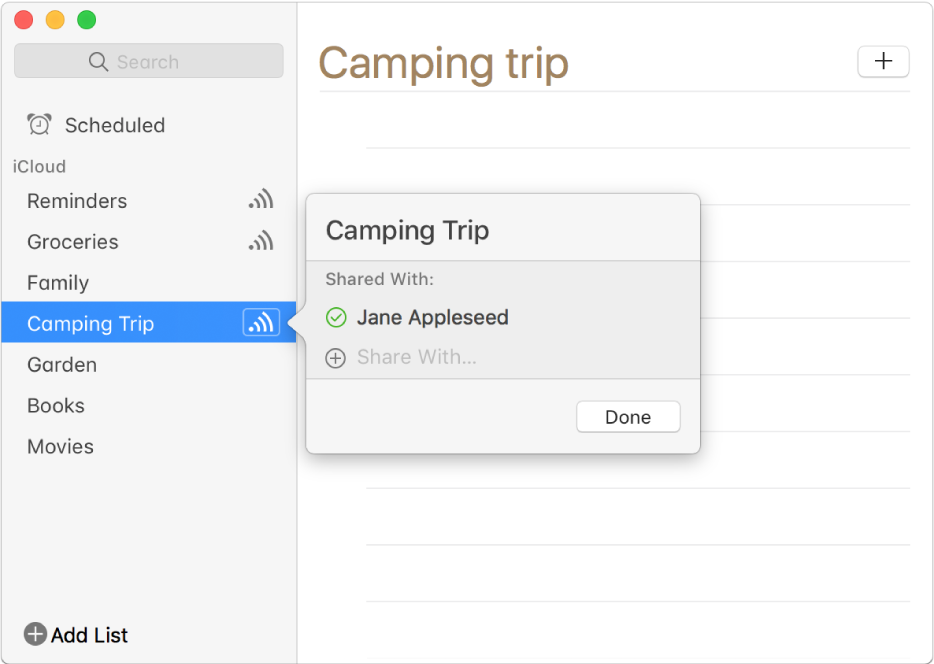Select the Family list
934x664 pixels.
[149, 282]
